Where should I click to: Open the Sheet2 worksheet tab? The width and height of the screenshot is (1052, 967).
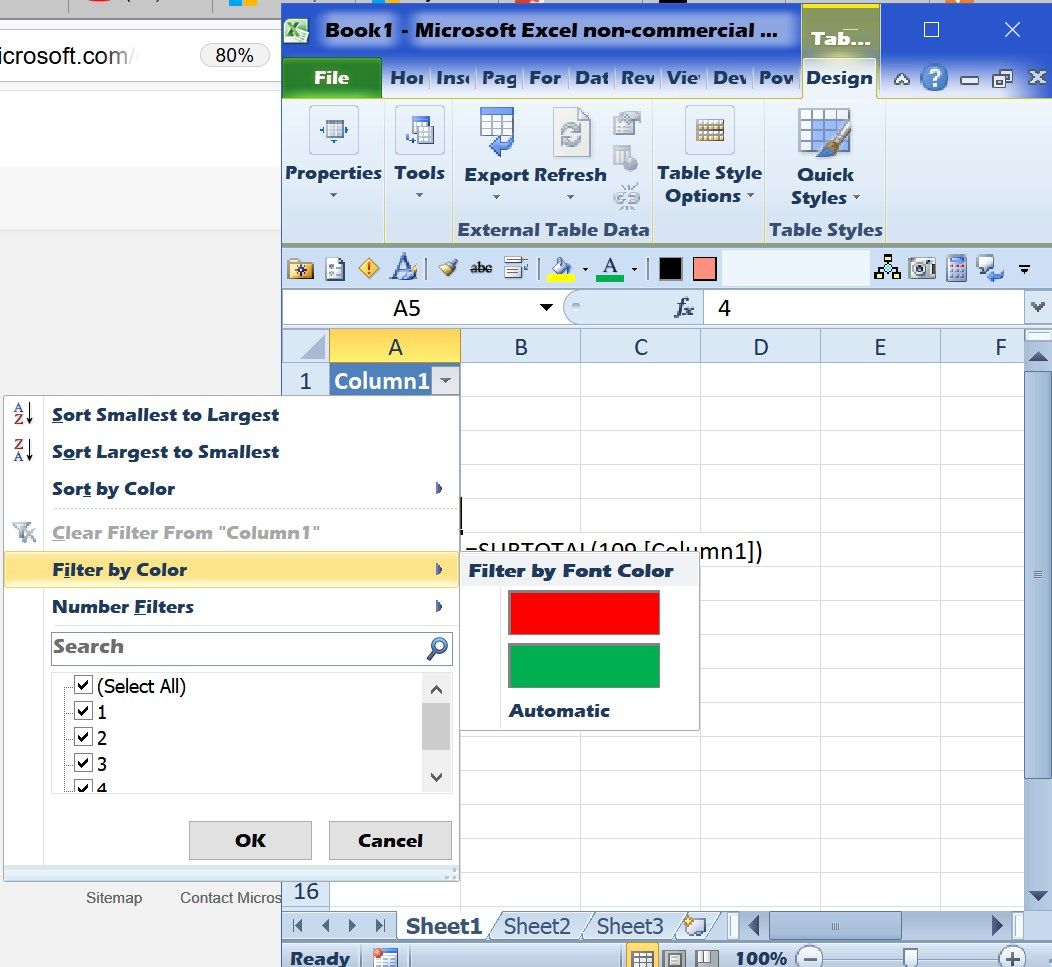[537, 926]
